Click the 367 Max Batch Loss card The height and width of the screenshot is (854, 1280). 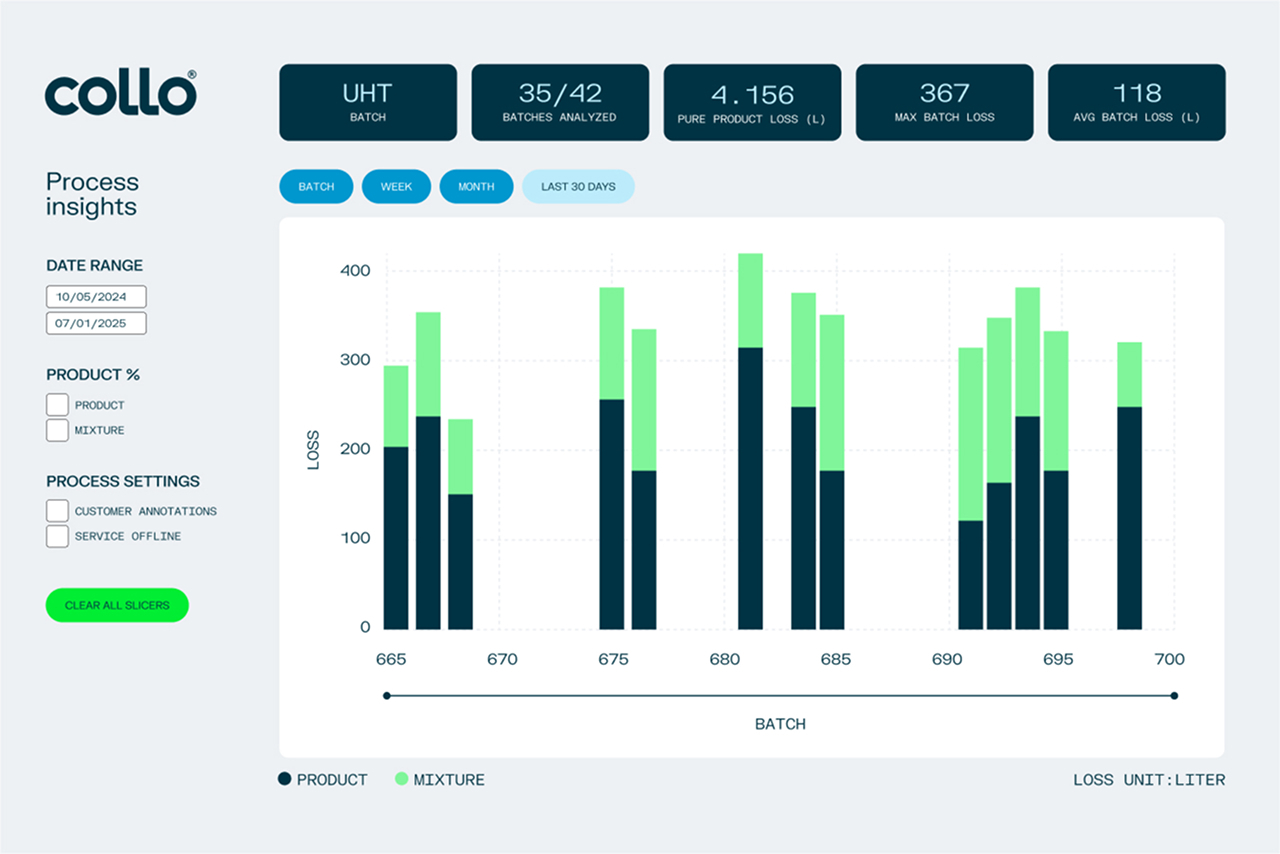pos(944,101)
